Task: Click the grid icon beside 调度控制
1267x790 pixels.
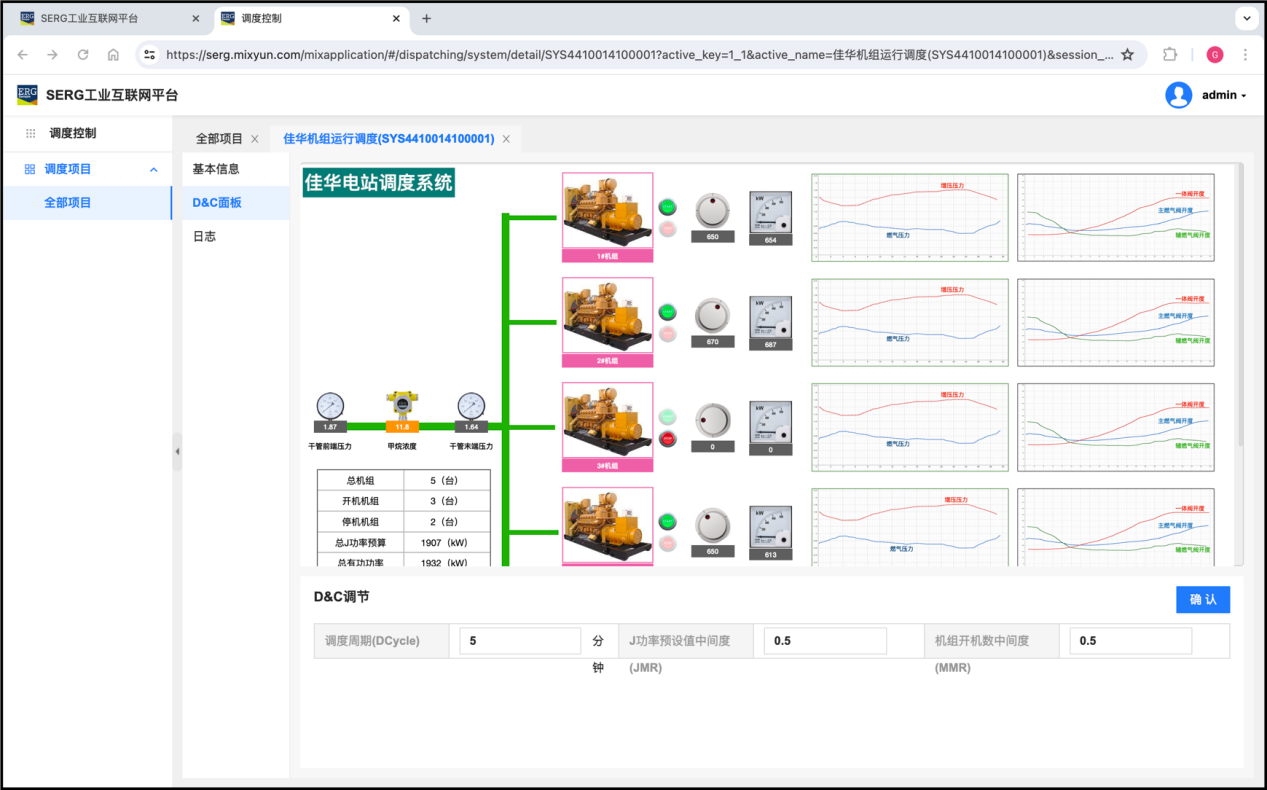Action: (x=31, y=133)
